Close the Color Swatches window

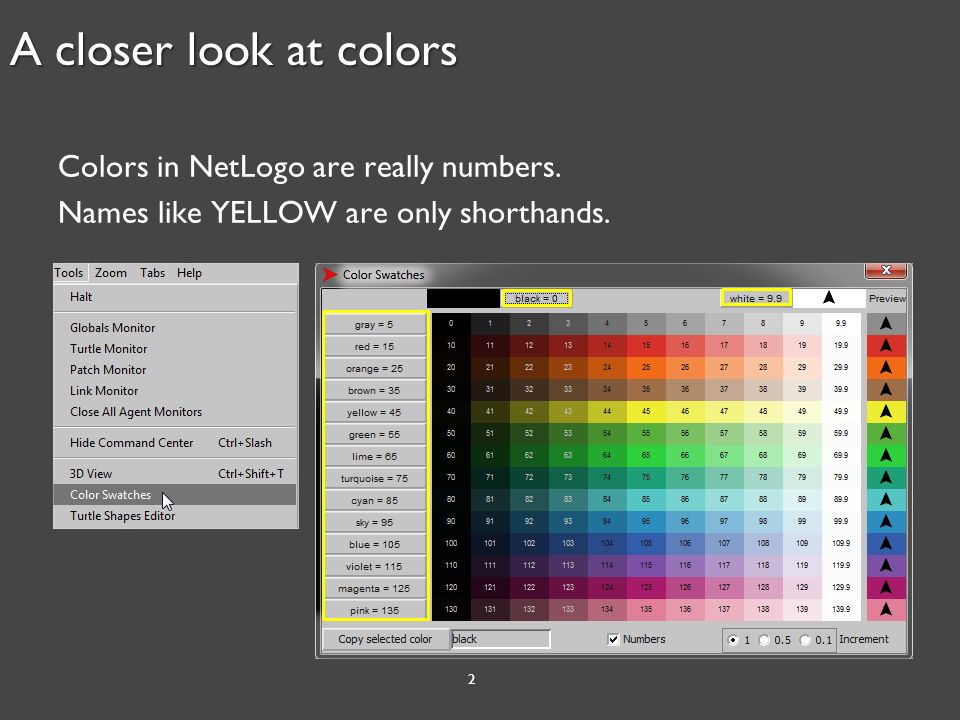[x=885, y=271]
